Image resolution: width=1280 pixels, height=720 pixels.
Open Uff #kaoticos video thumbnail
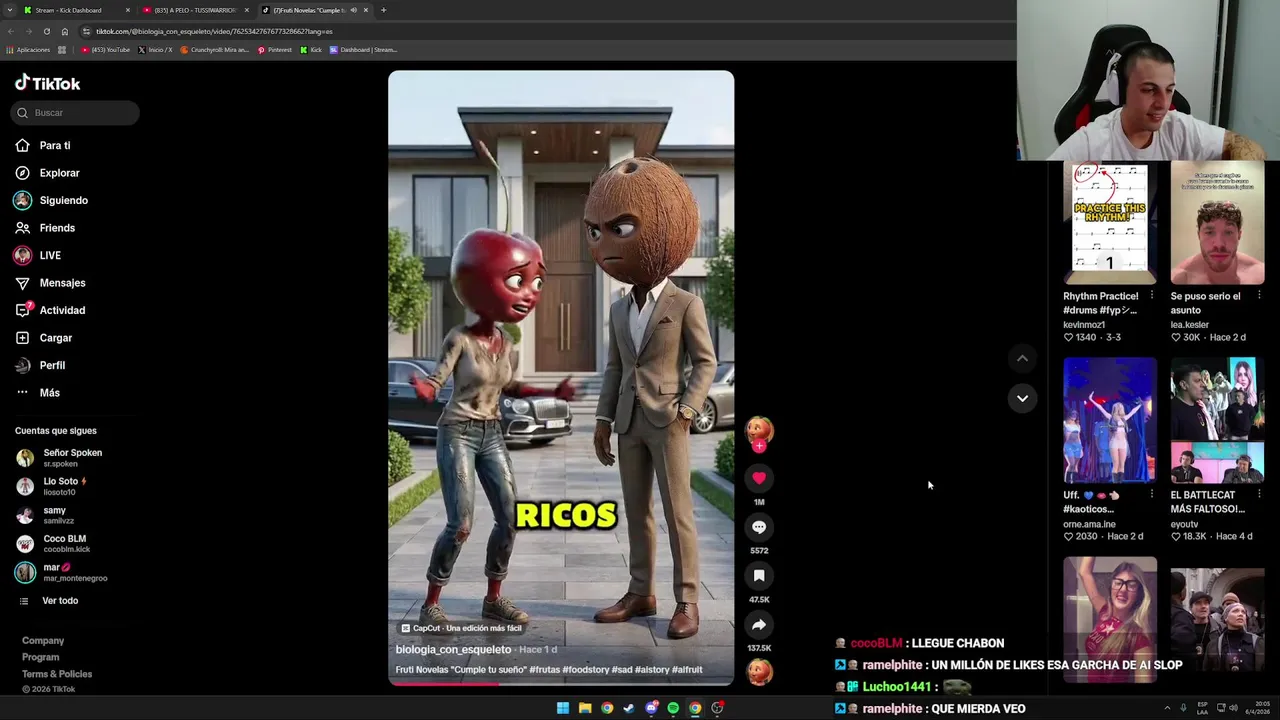[x=1110, y=421]
